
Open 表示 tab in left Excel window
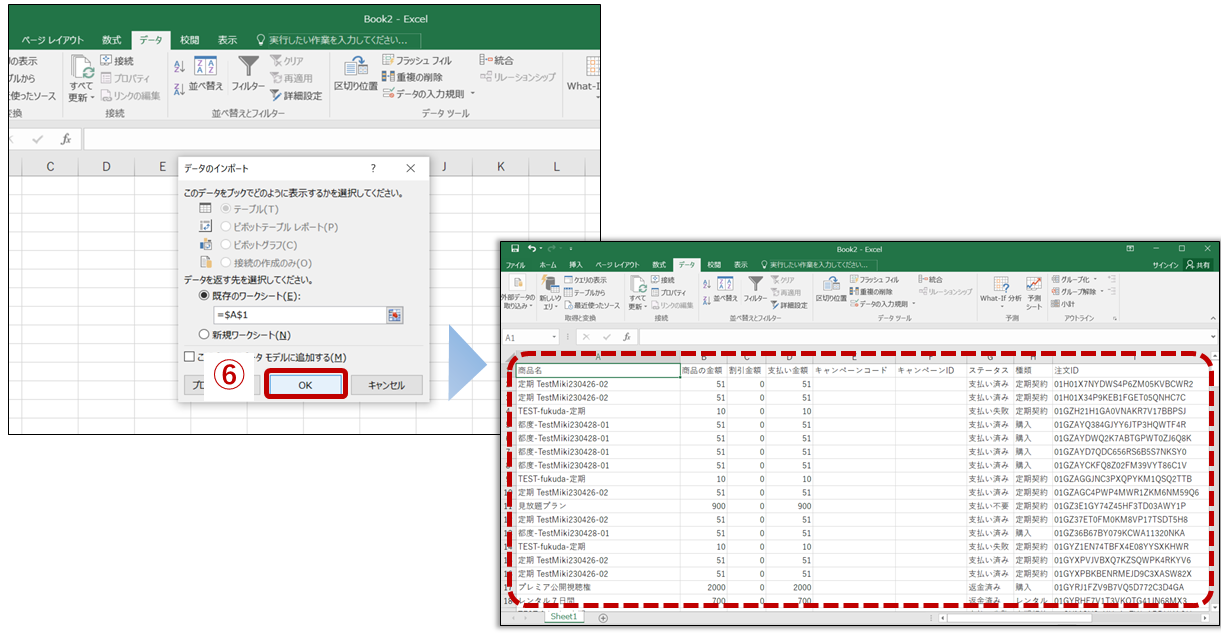tap(228, 40)
